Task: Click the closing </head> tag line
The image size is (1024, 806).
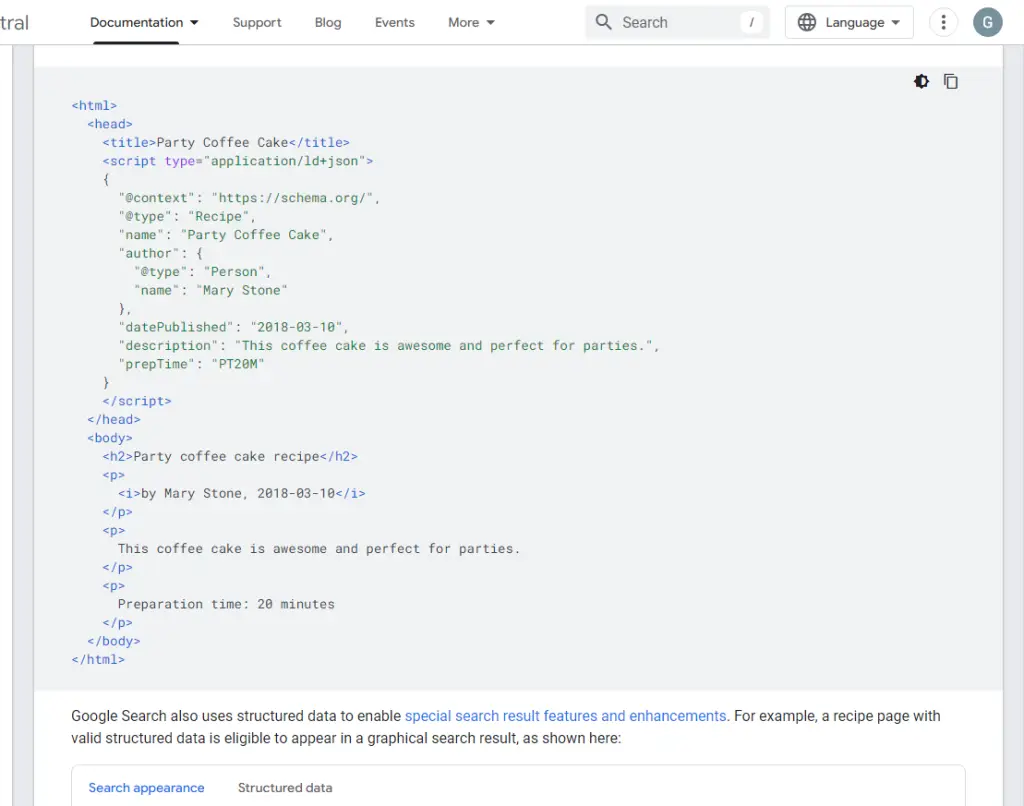Action: (x=114, y=419)
